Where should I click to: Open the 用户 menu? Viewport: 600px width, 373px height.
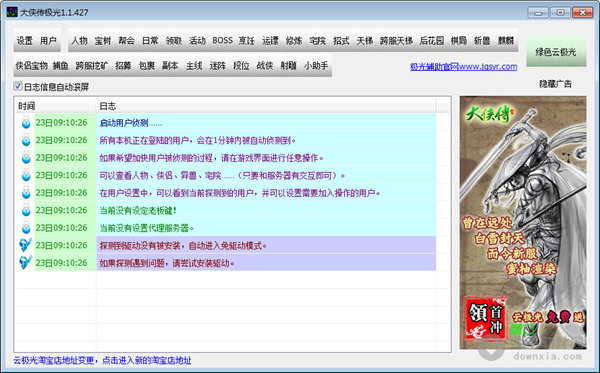(48, 41)
